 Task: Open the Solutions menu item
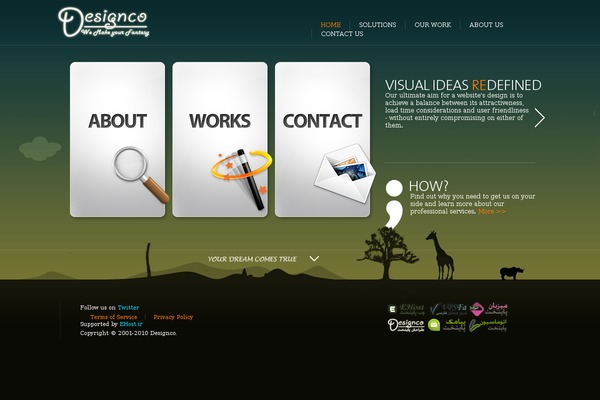click(378, 25)
